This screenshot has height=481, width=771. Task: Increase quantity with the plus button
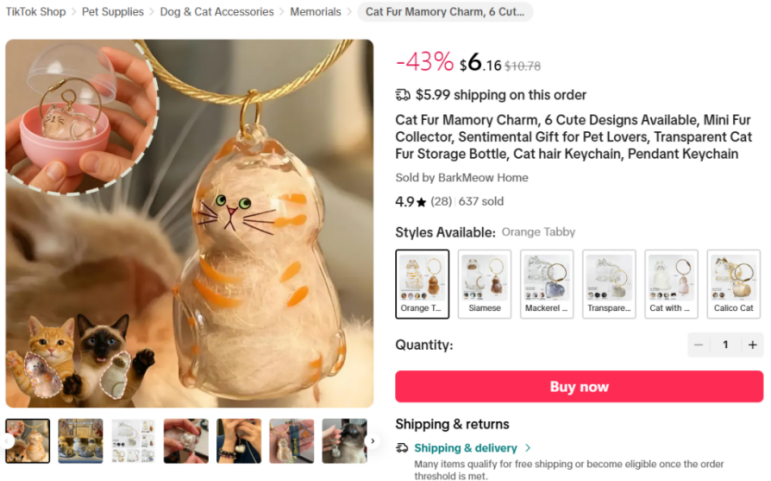tap(752, 345)
